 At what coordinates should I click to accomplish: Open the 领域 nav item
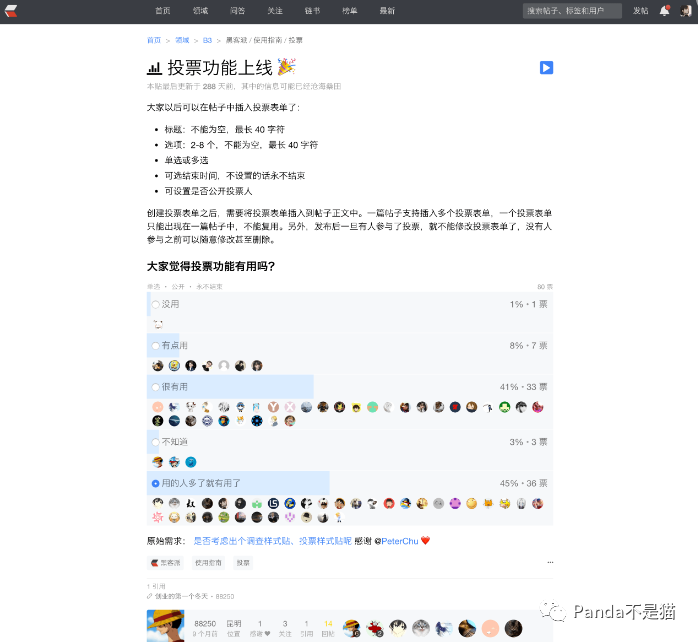click(200, 11)
